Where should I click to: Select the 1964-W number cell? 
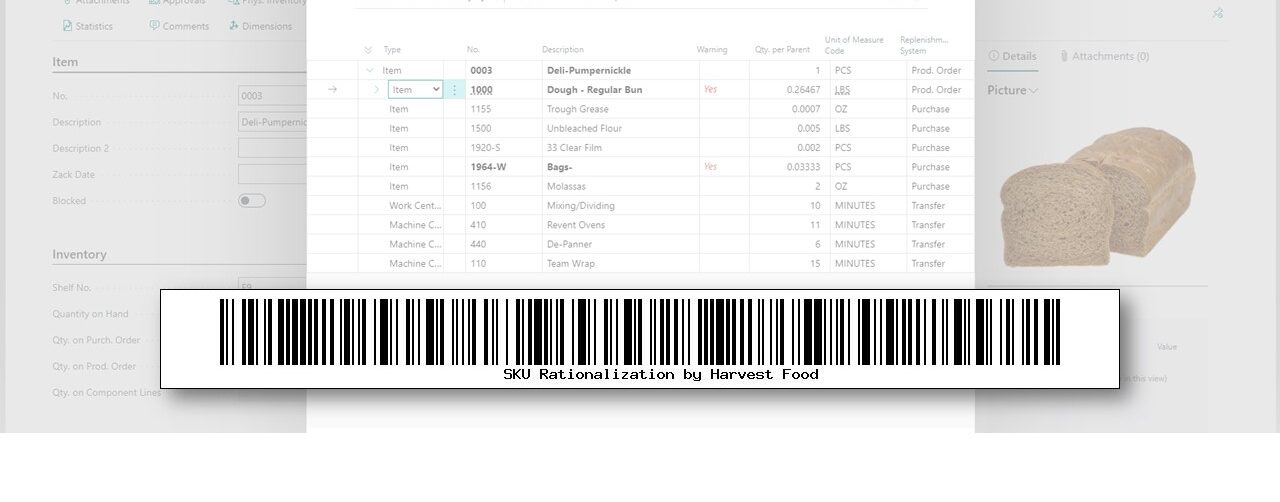coord(504,167)
